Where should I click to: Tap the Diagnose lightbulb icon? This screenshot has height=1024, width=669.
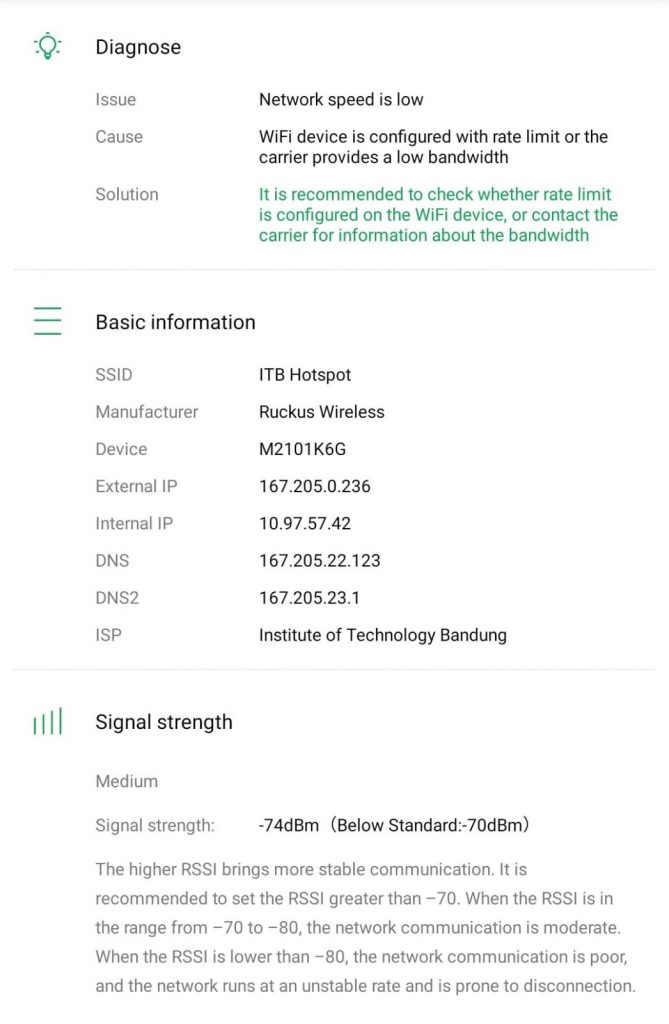pos(47,46)
